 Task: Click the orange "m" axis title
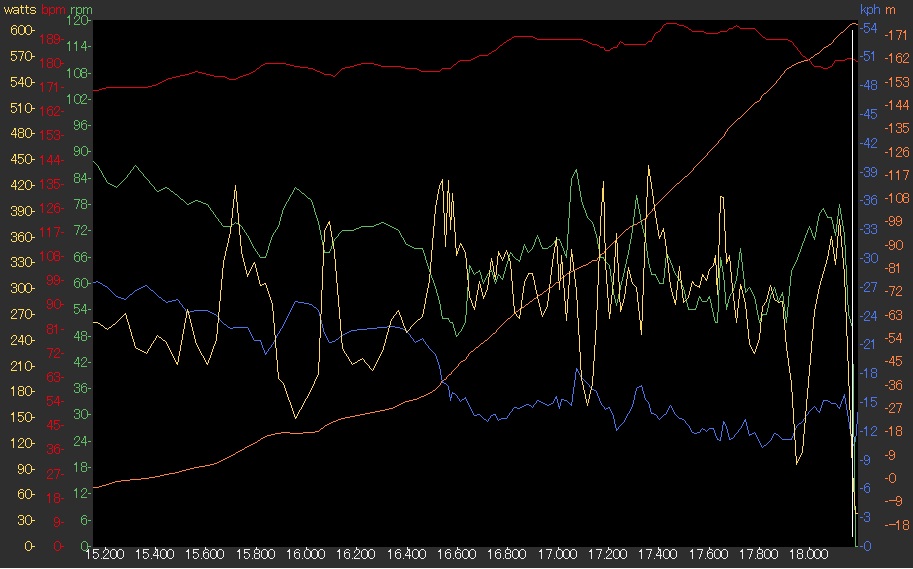(890, 10)
